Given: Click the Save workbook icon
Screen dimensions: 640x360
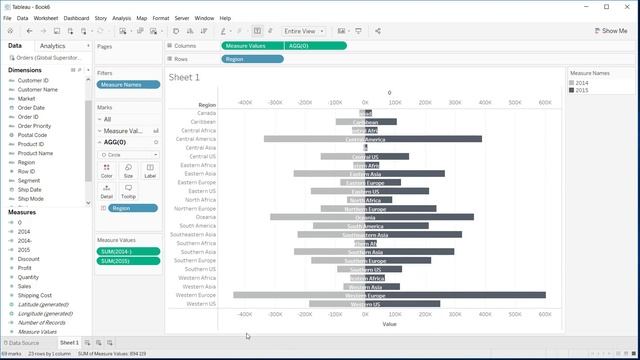Looking at the screenshot, I should tap(57, 31).
